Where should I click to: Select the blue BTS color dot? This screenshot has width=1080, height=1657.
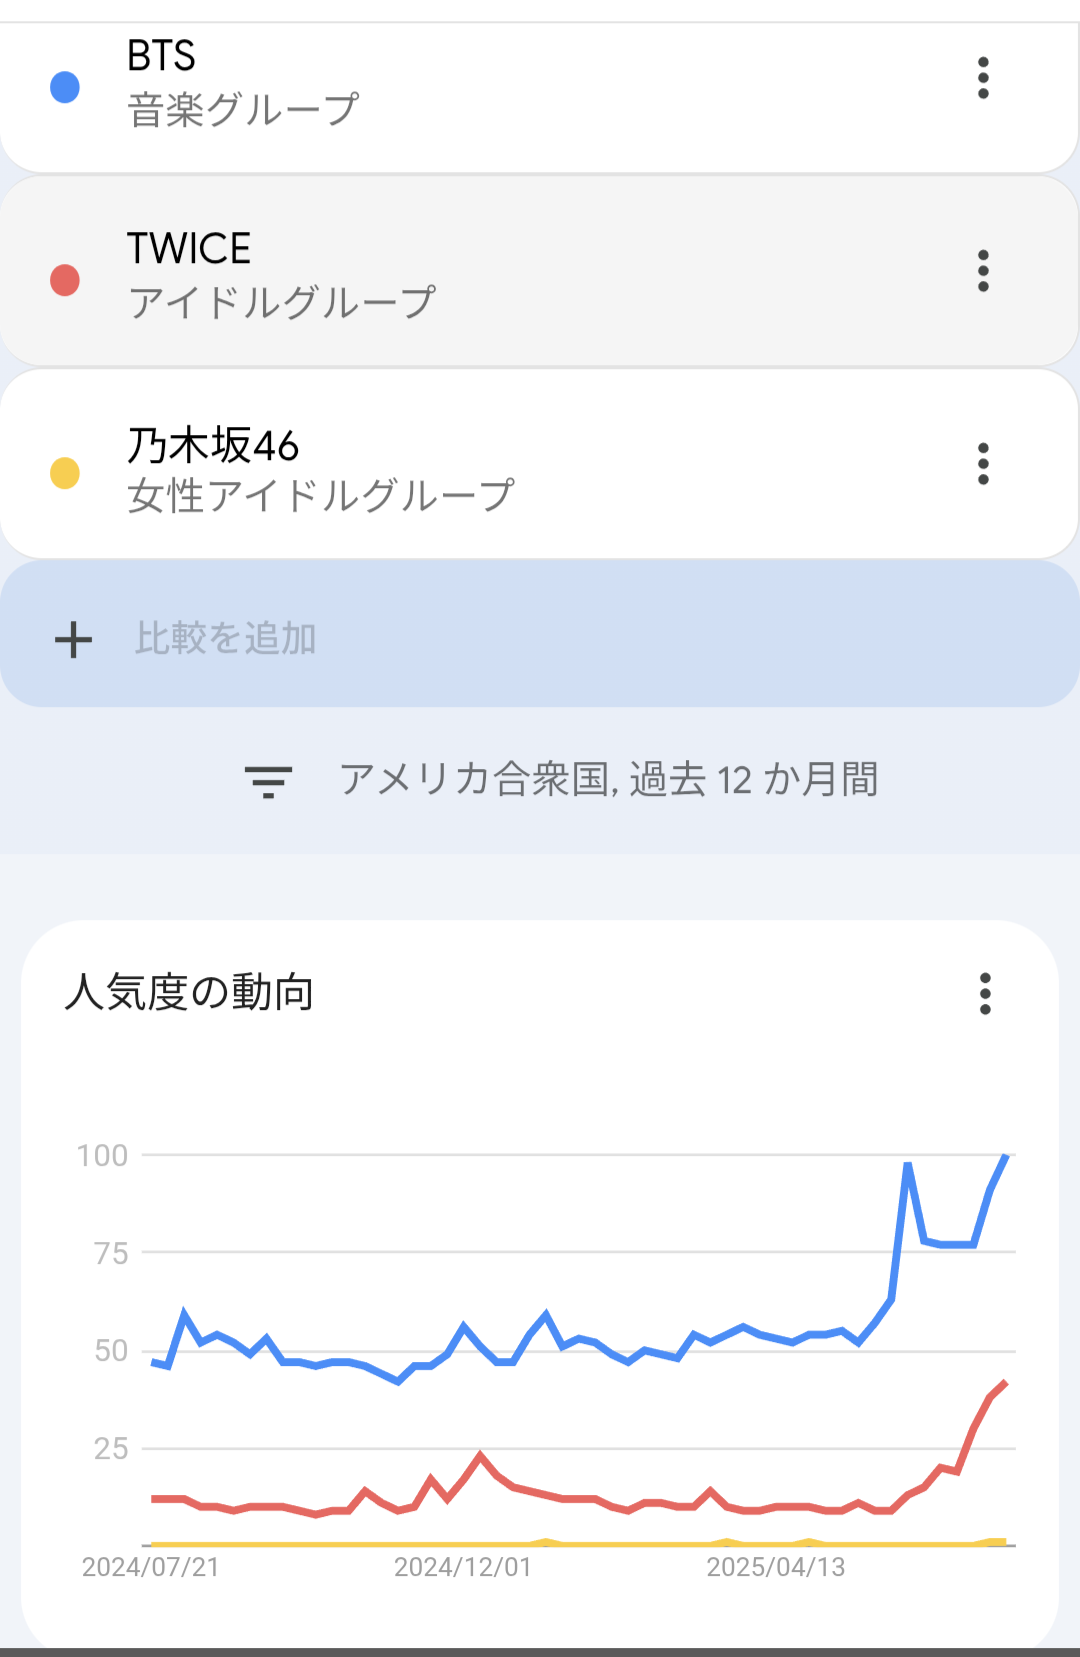coord(65,87)
